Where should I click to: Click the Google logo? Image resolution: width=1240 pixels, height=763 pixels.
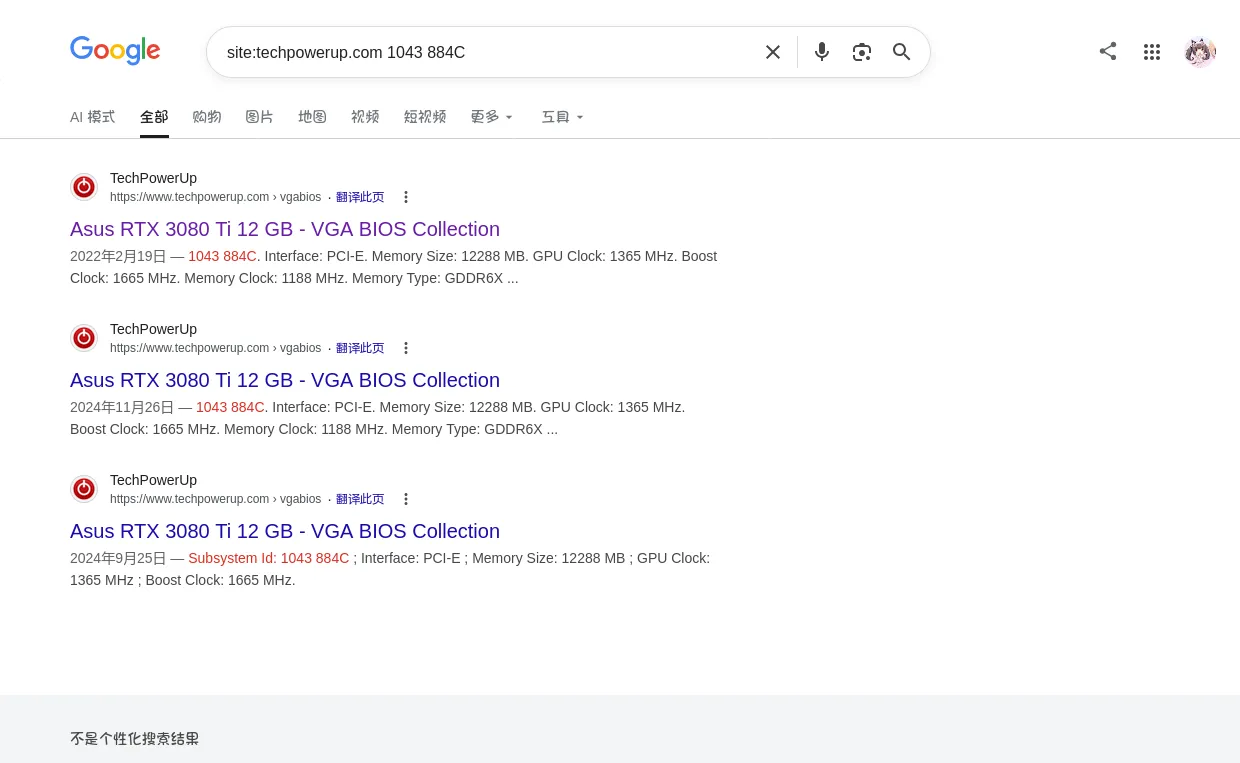click(x=115, y=50)
